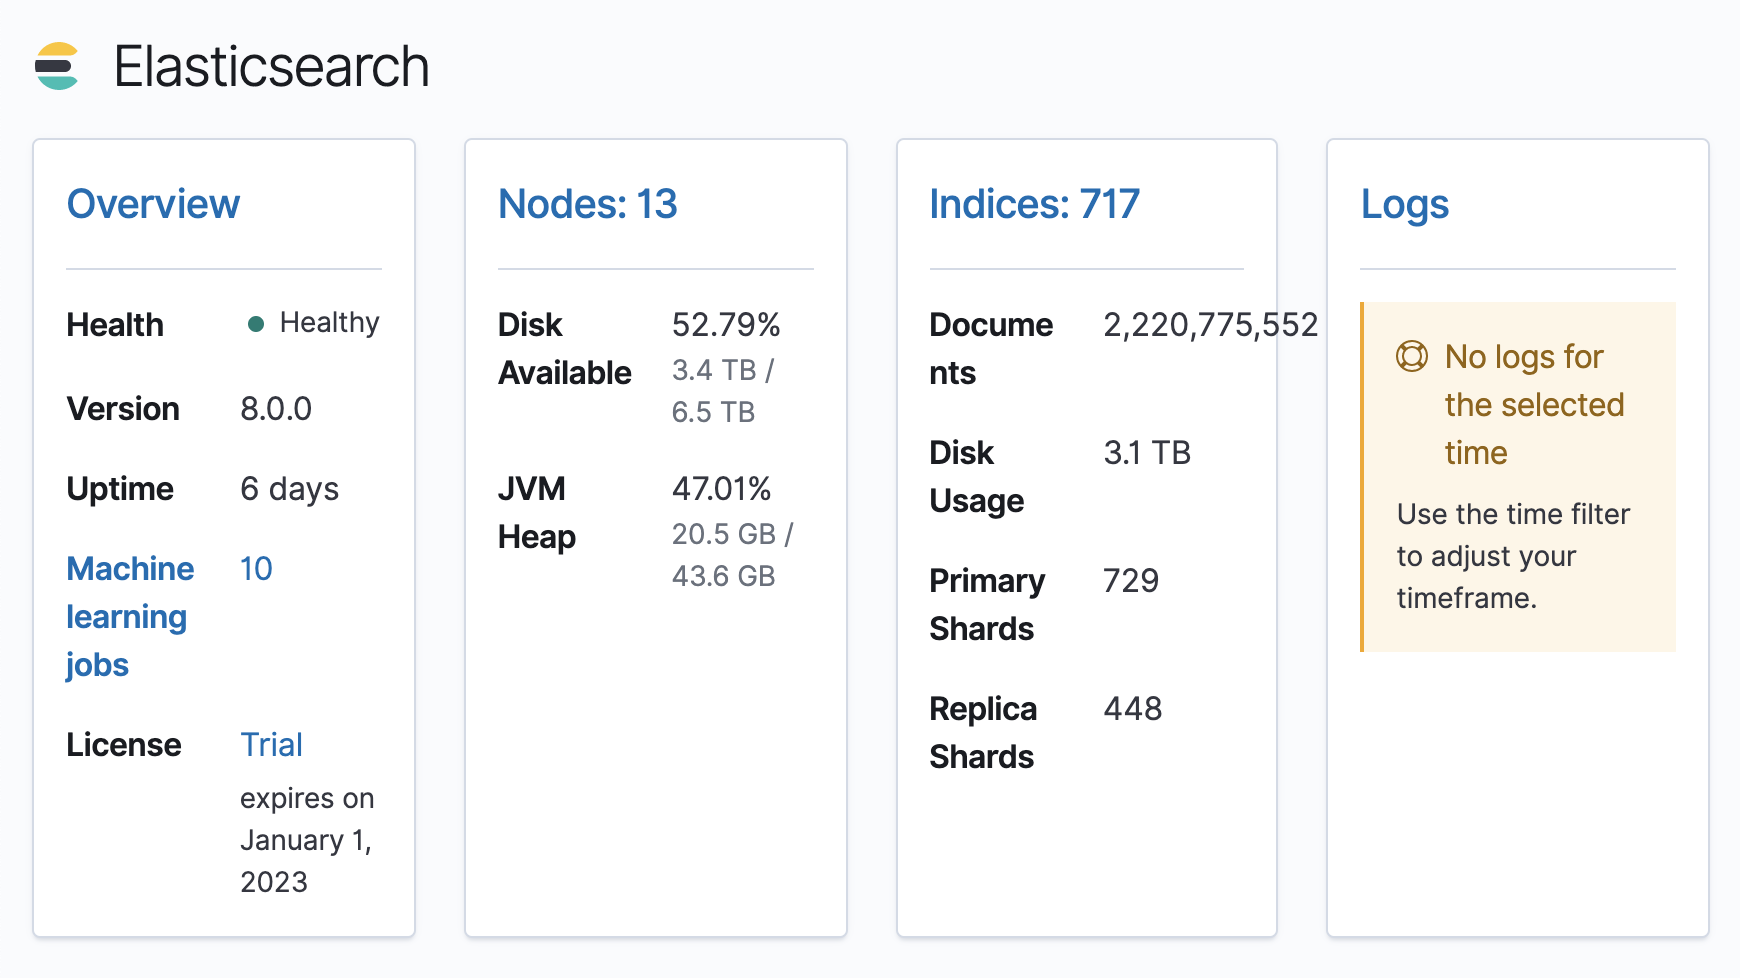Click the Elasticsearch heading text
1740x978 pixels.
pos(271,66)
